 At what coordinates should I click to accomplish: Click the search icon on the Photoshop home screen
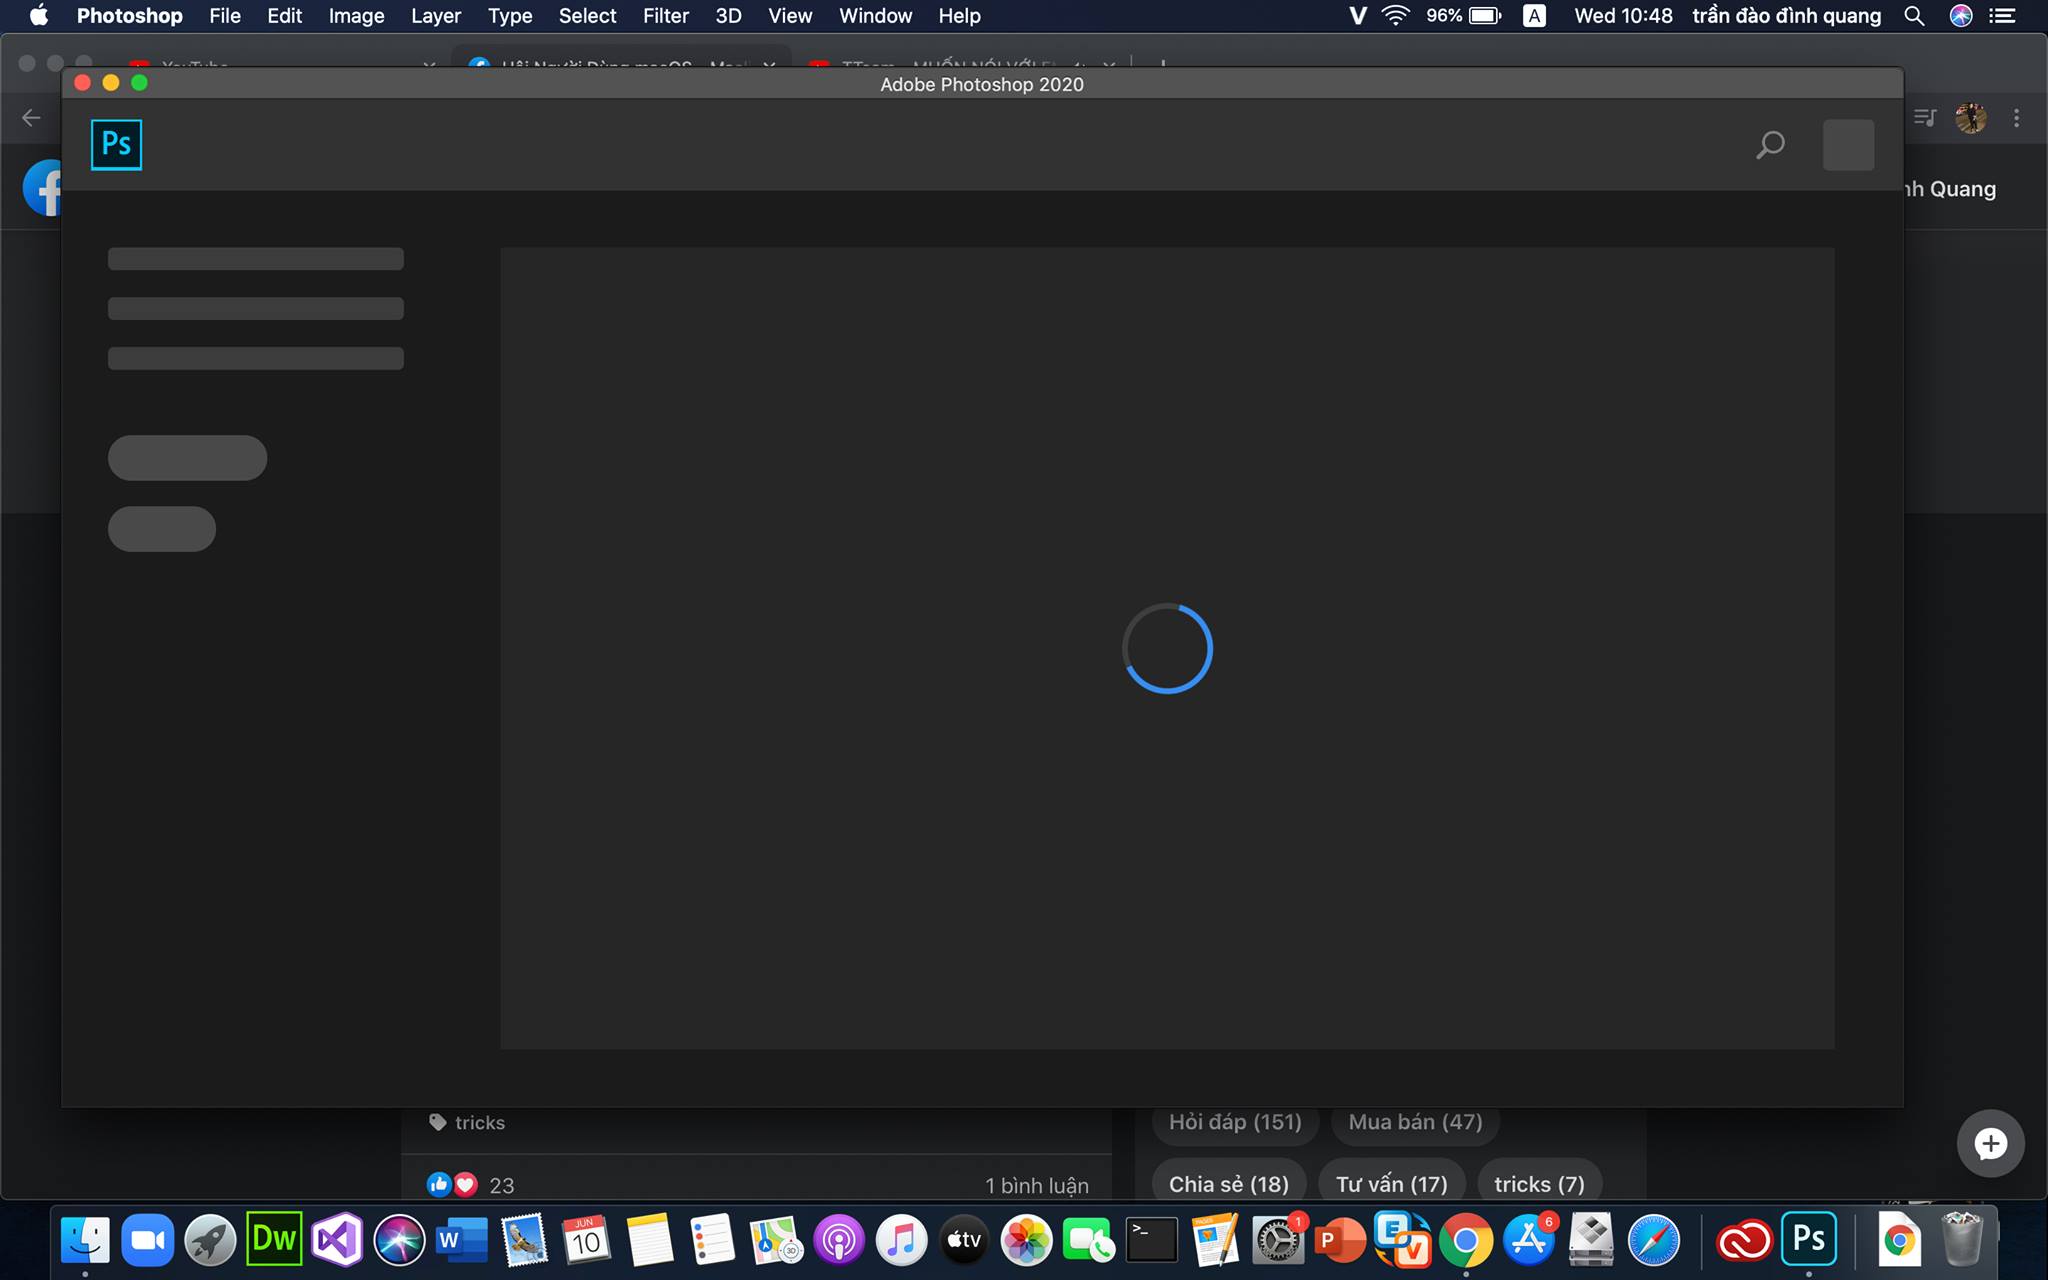coord(1770,144)
